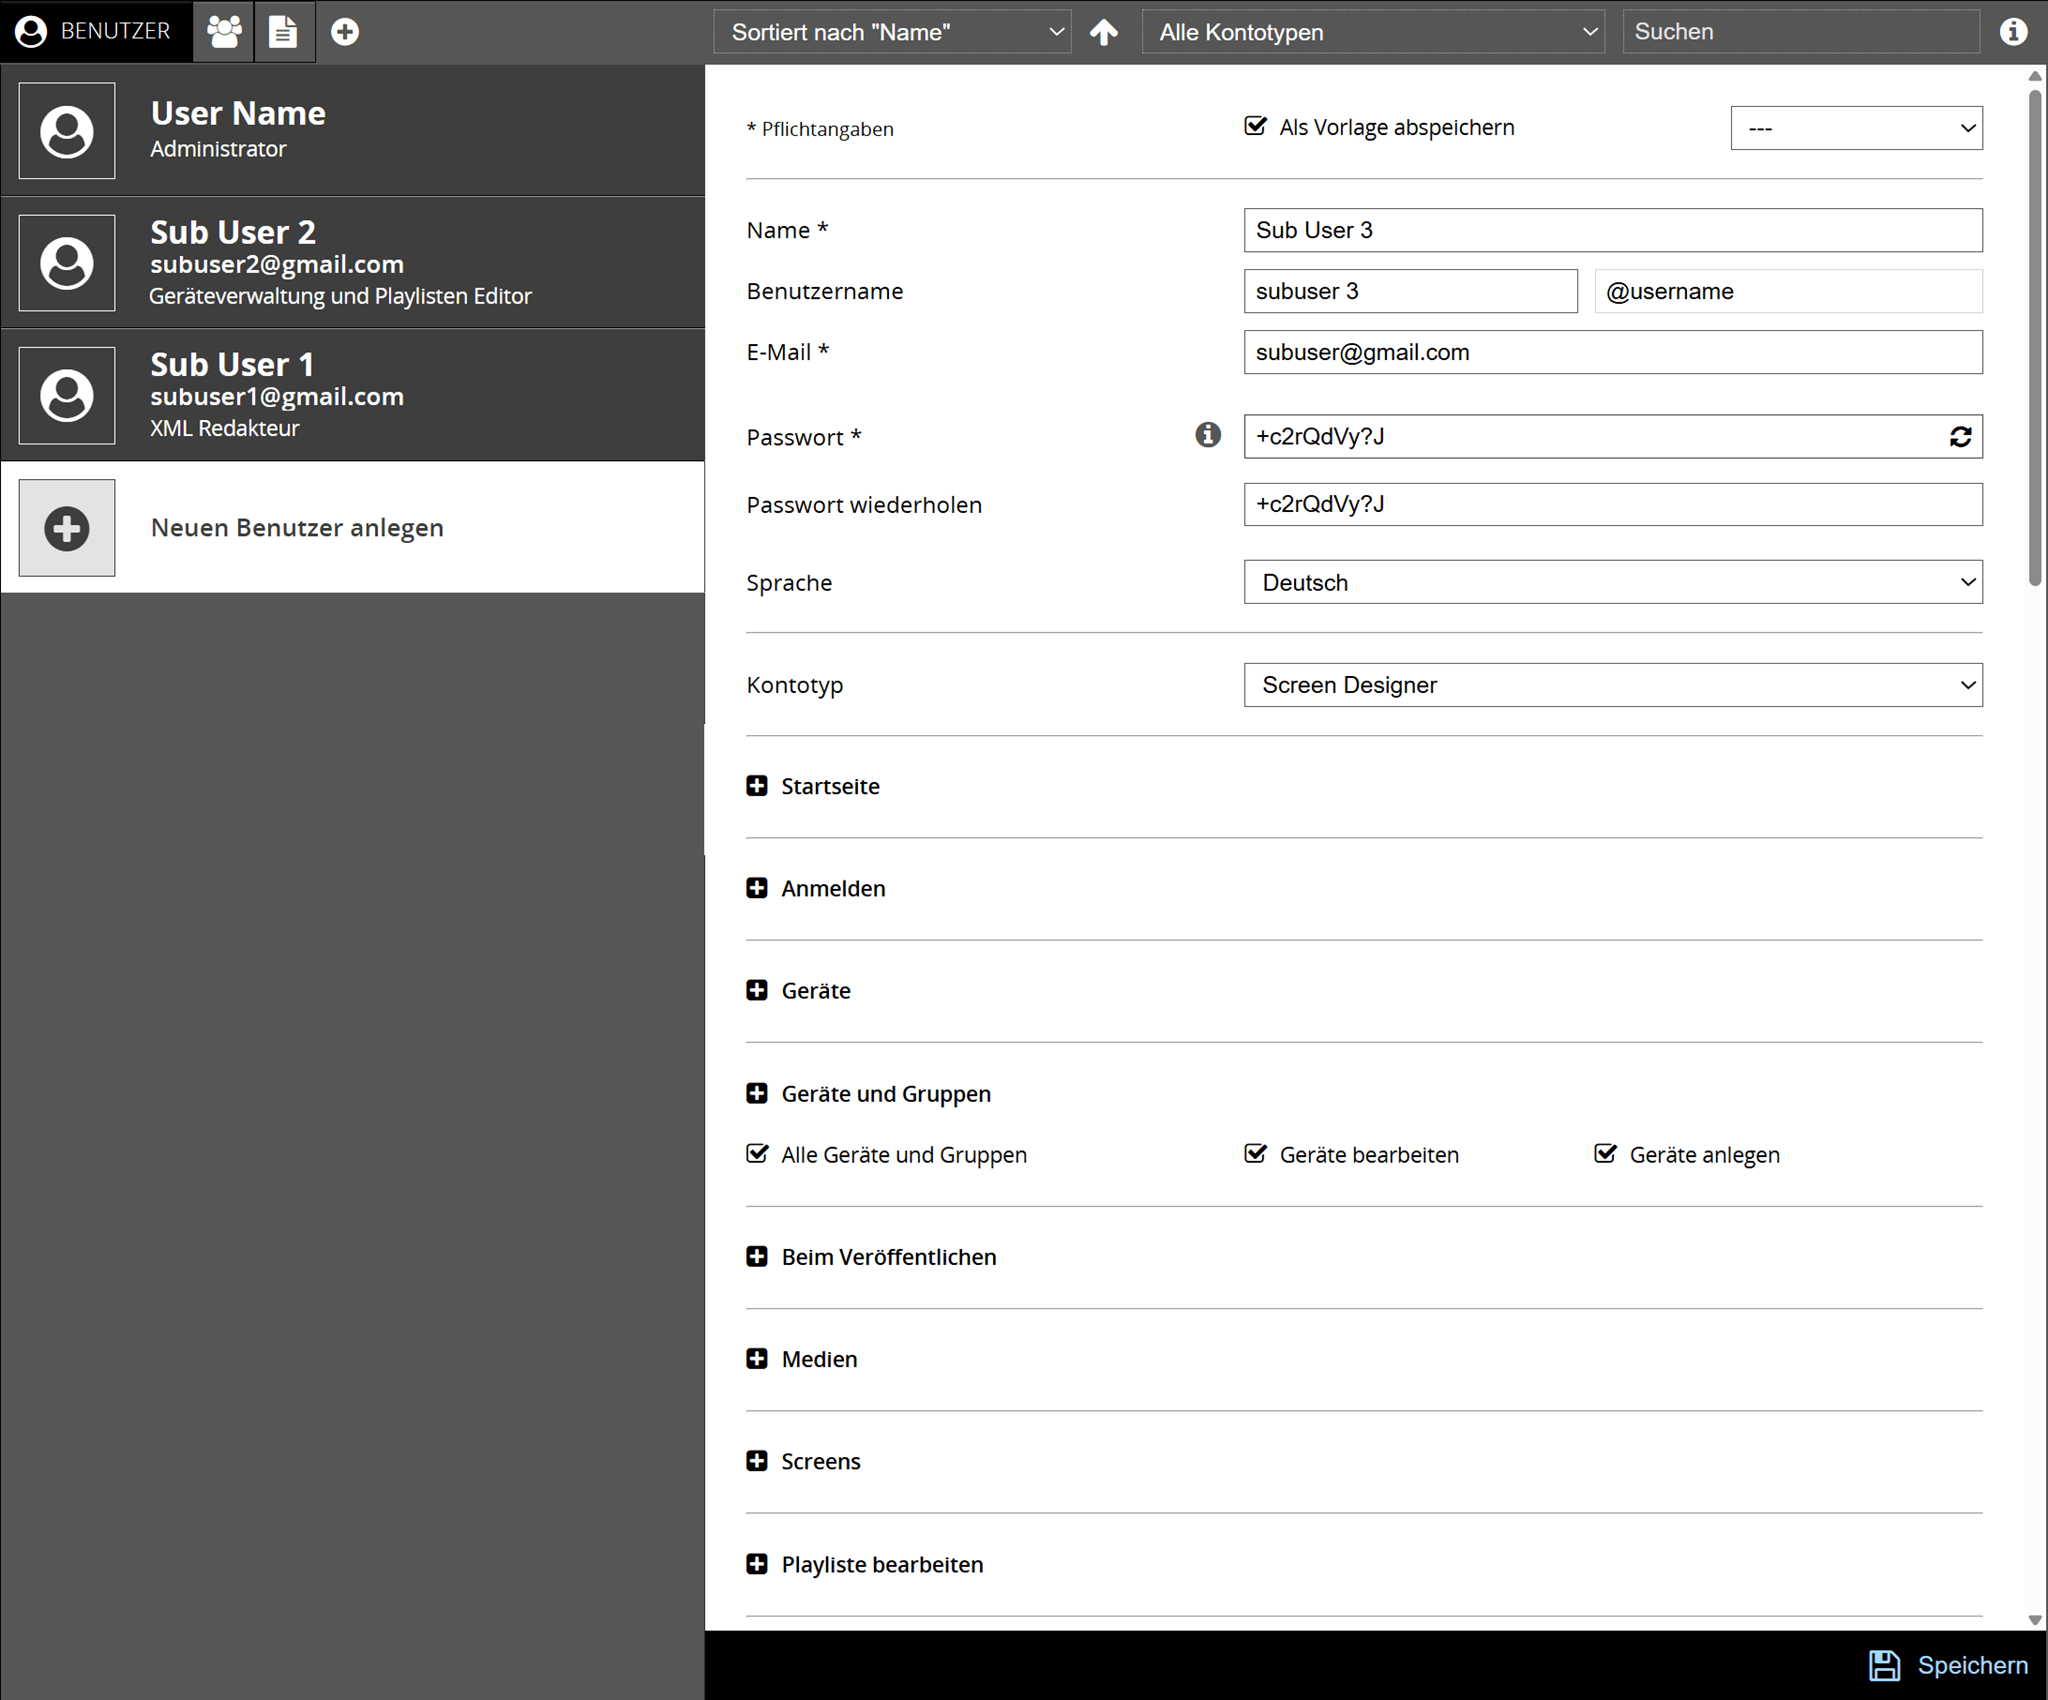
Task: Click the document templates icon in toolbar
Action: pyautogui.click(x=284, y=32)
